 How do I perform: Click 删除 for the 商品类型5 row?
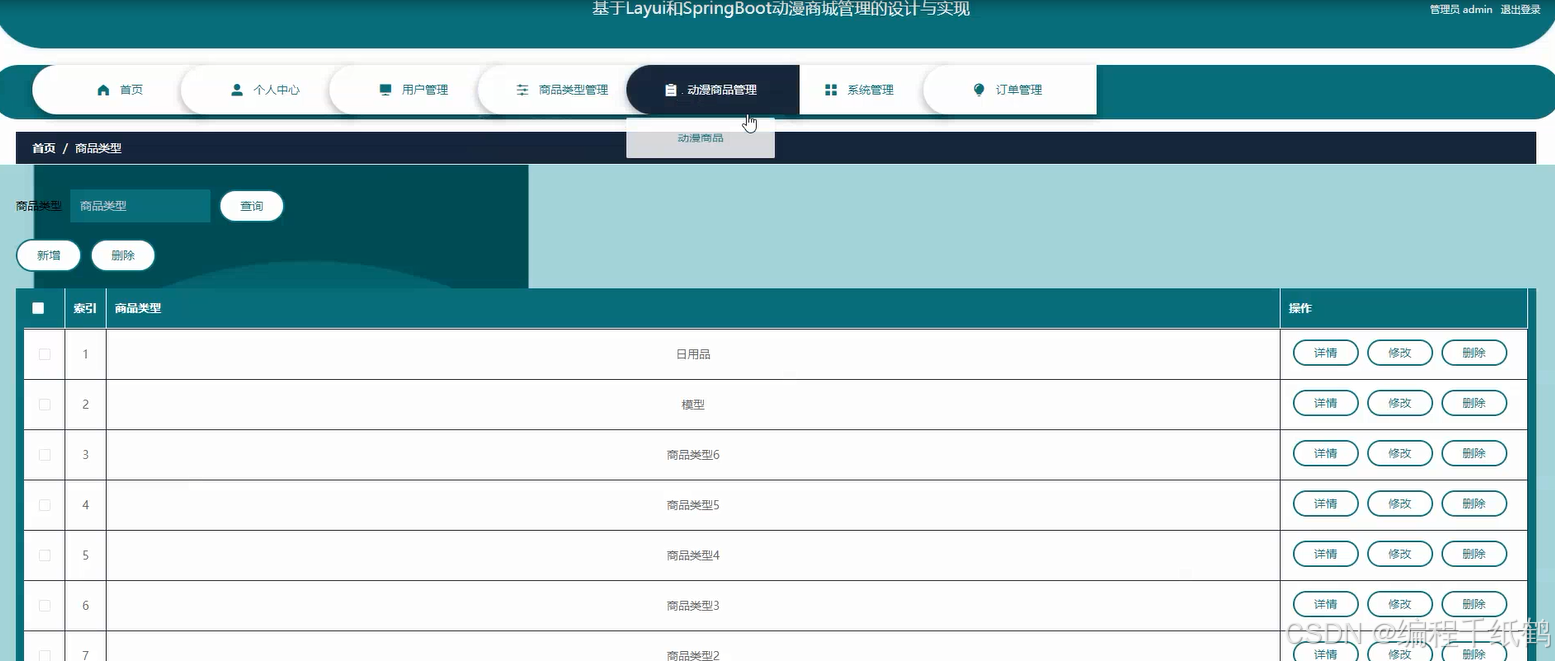point(1474,504)
